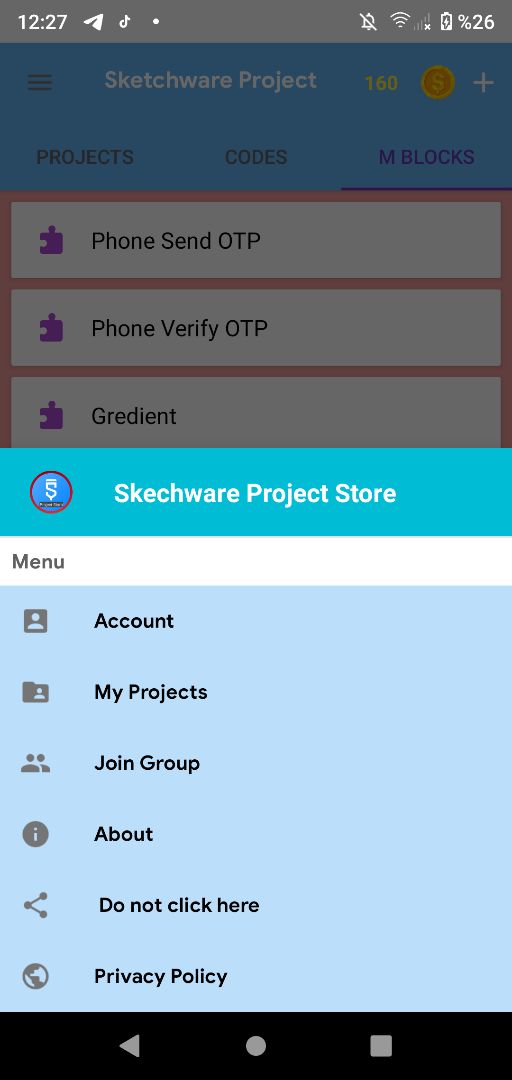The image size is (512, 1080).
Task: Tap the plus icon in header
Action: [x=483, y=83]
